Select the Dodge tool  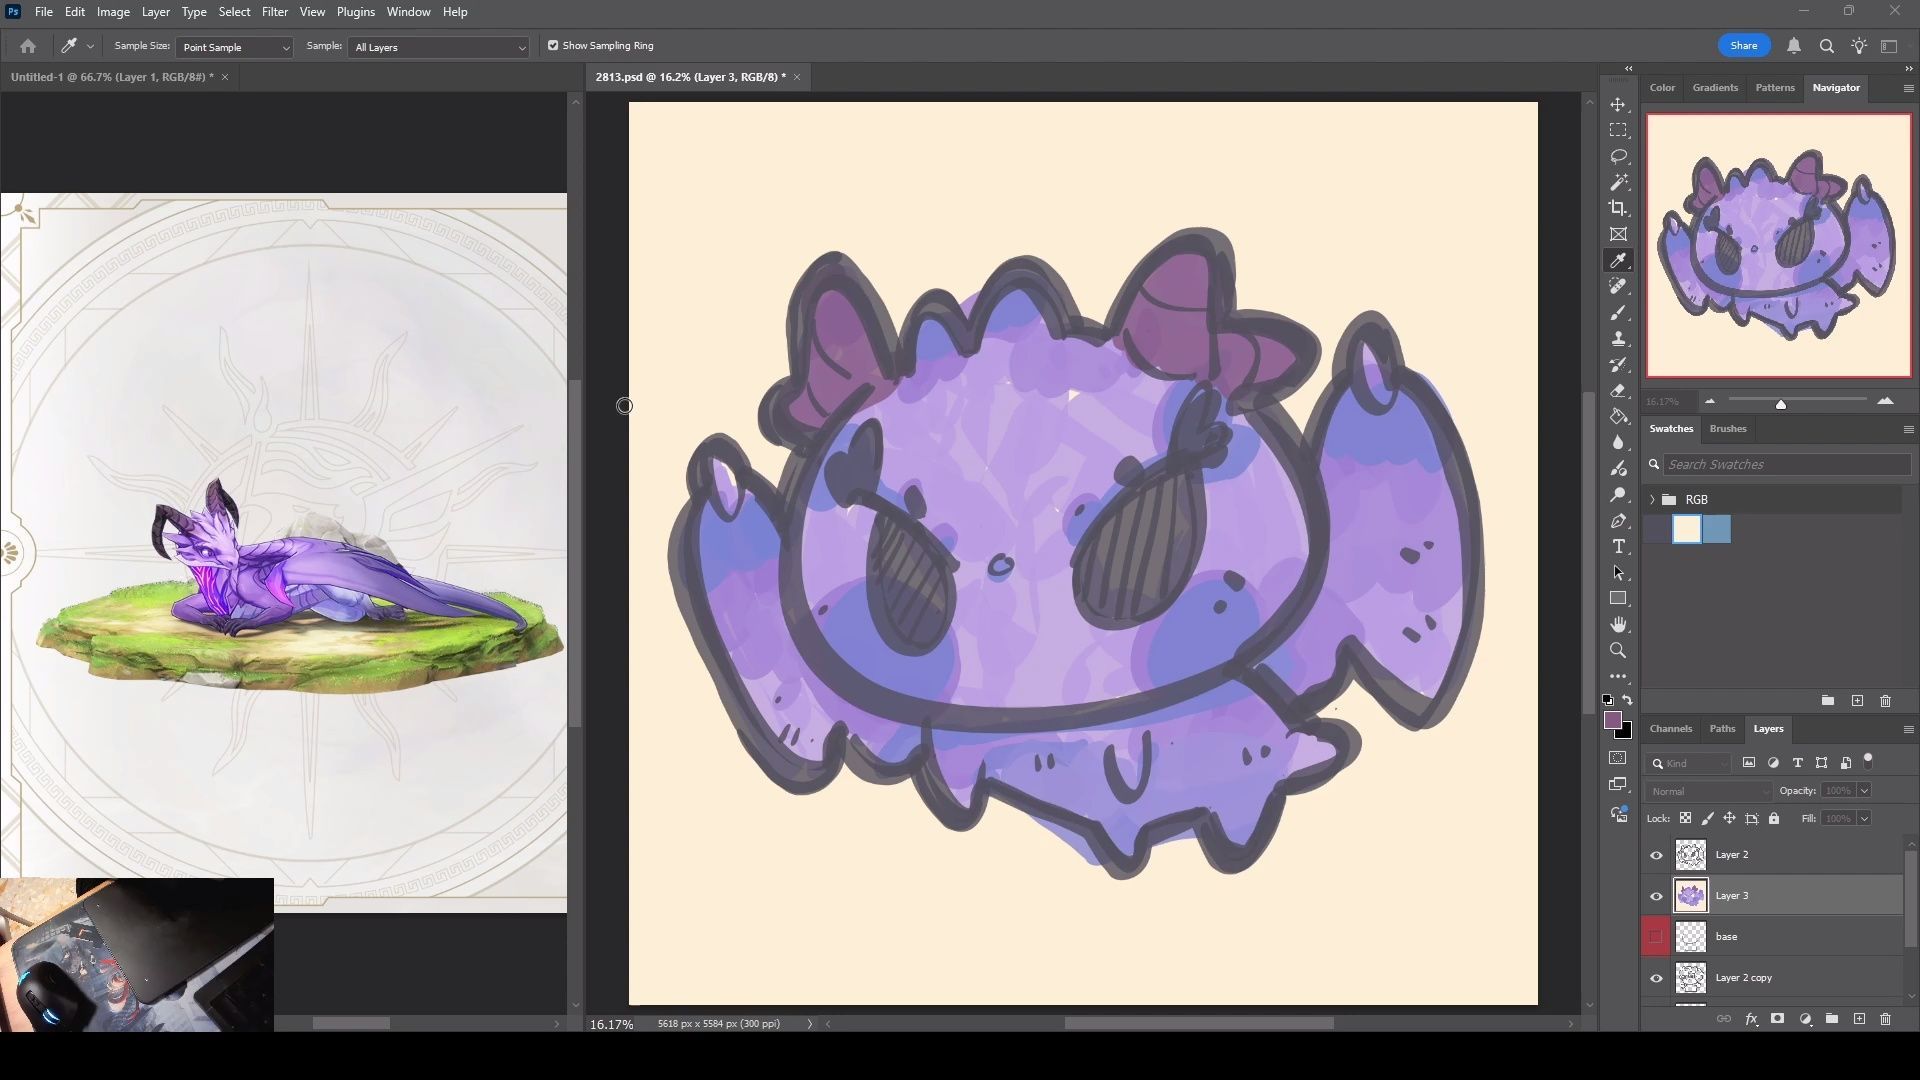[1618, 495]
